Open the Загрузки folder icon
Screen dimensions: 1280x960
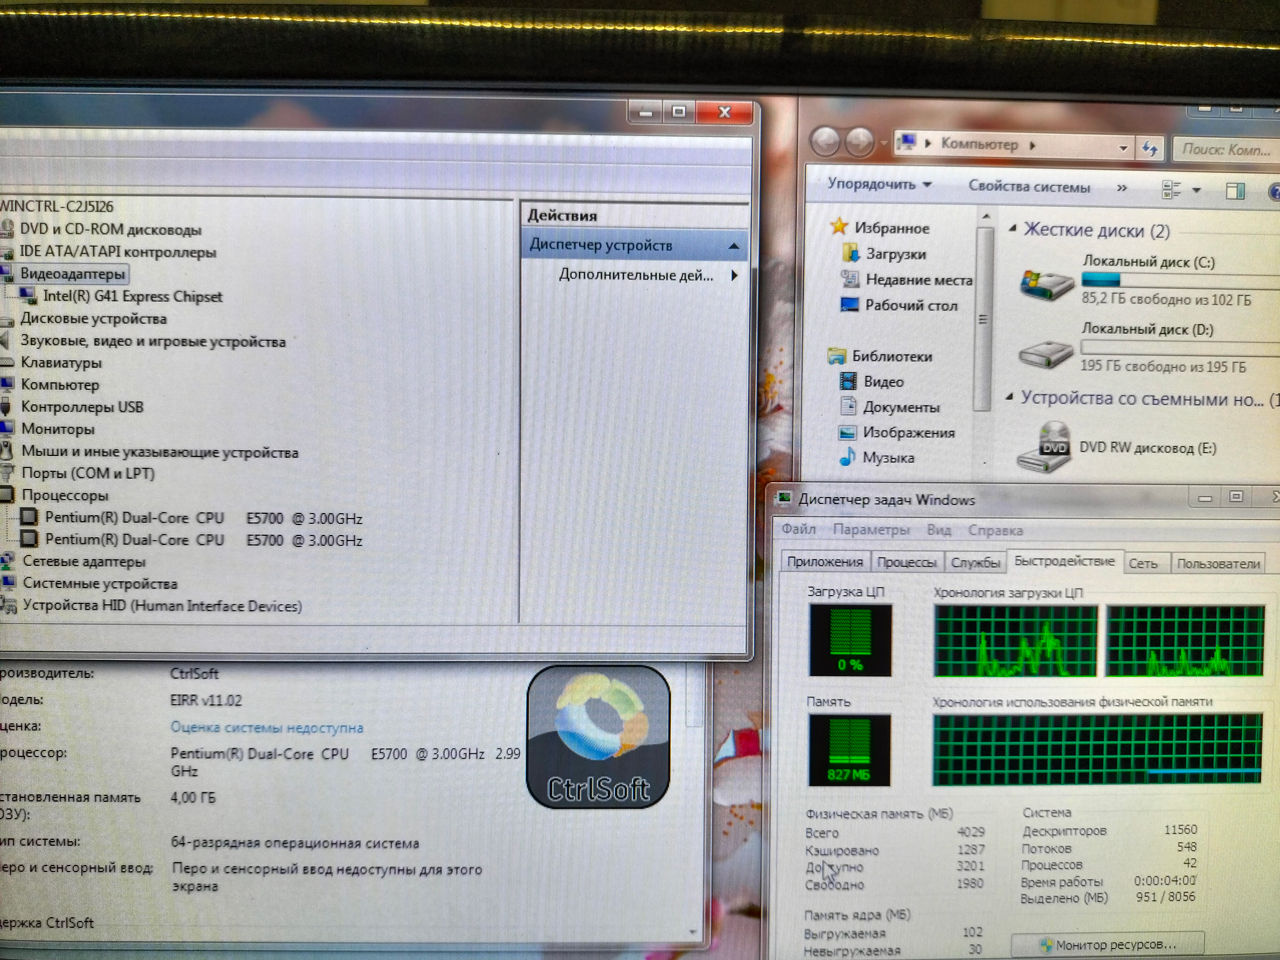851,253
